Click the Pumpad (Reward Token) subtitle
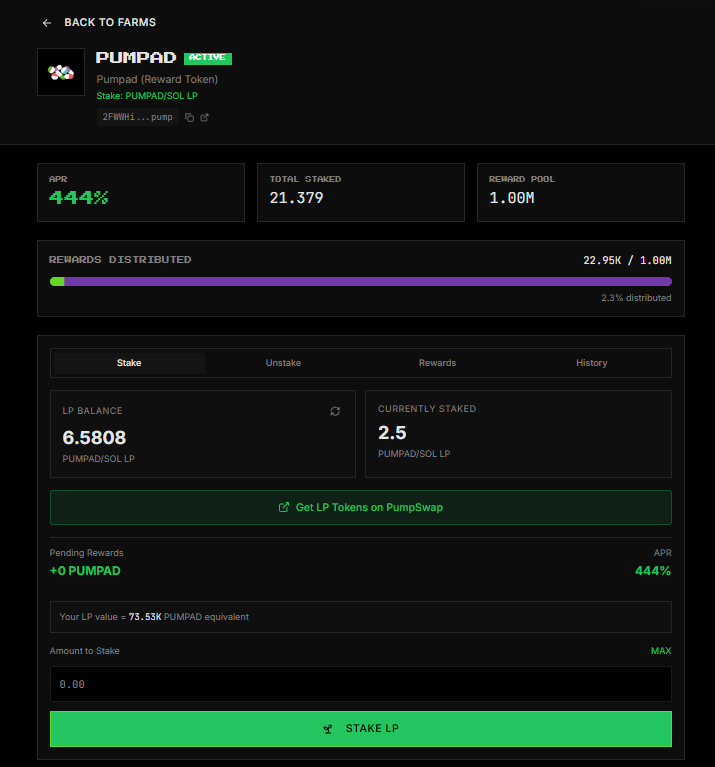Image resolution: width=715 pixels, height=767 pixels. click(x=157, y=79)
